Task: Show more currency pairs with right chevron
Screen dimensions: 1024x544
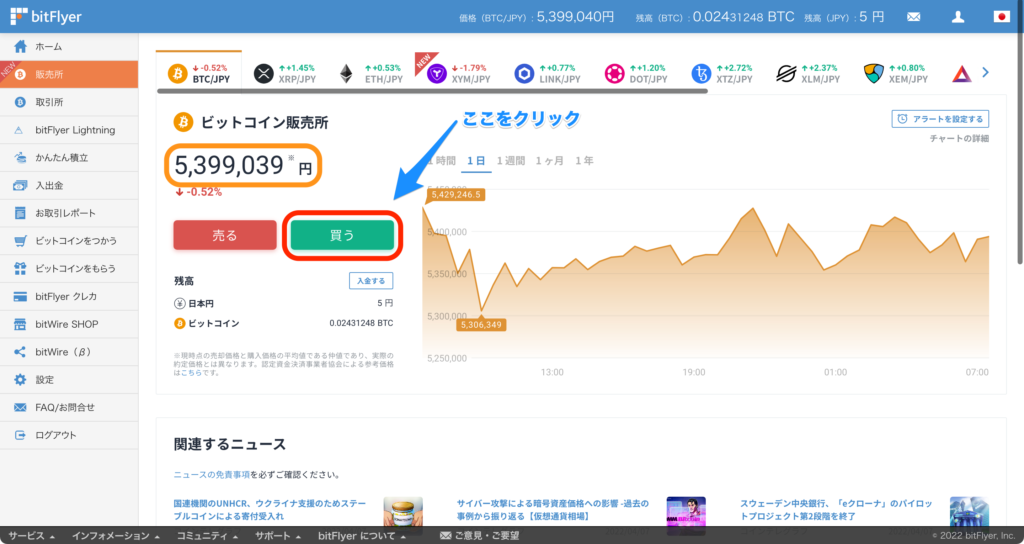Action: point(985,73)
